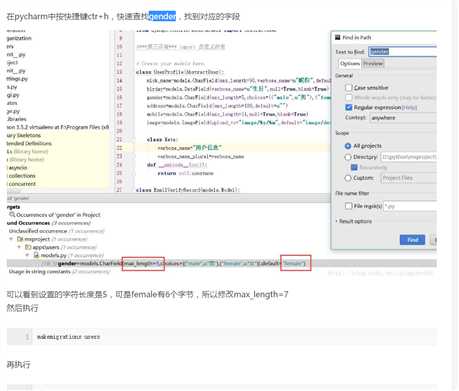Click the page's vertical scrollbar on the right
Screen dimensions: 459x391
point(455,195)
